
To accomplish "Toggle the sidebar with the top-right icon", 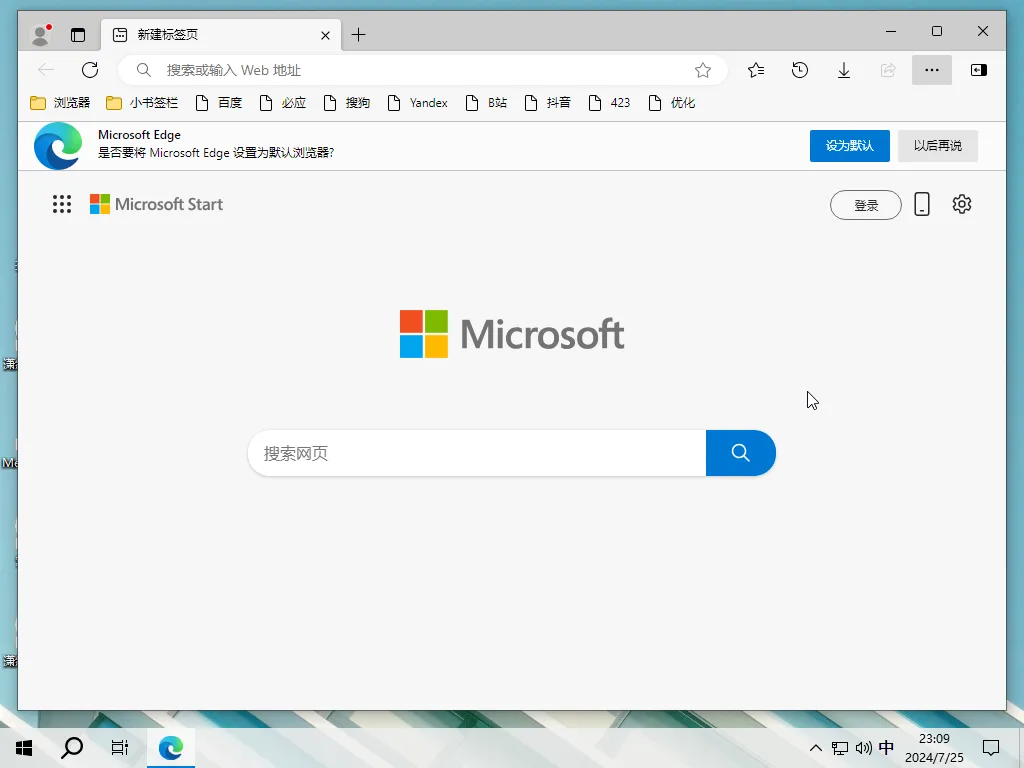I will 978,70.
